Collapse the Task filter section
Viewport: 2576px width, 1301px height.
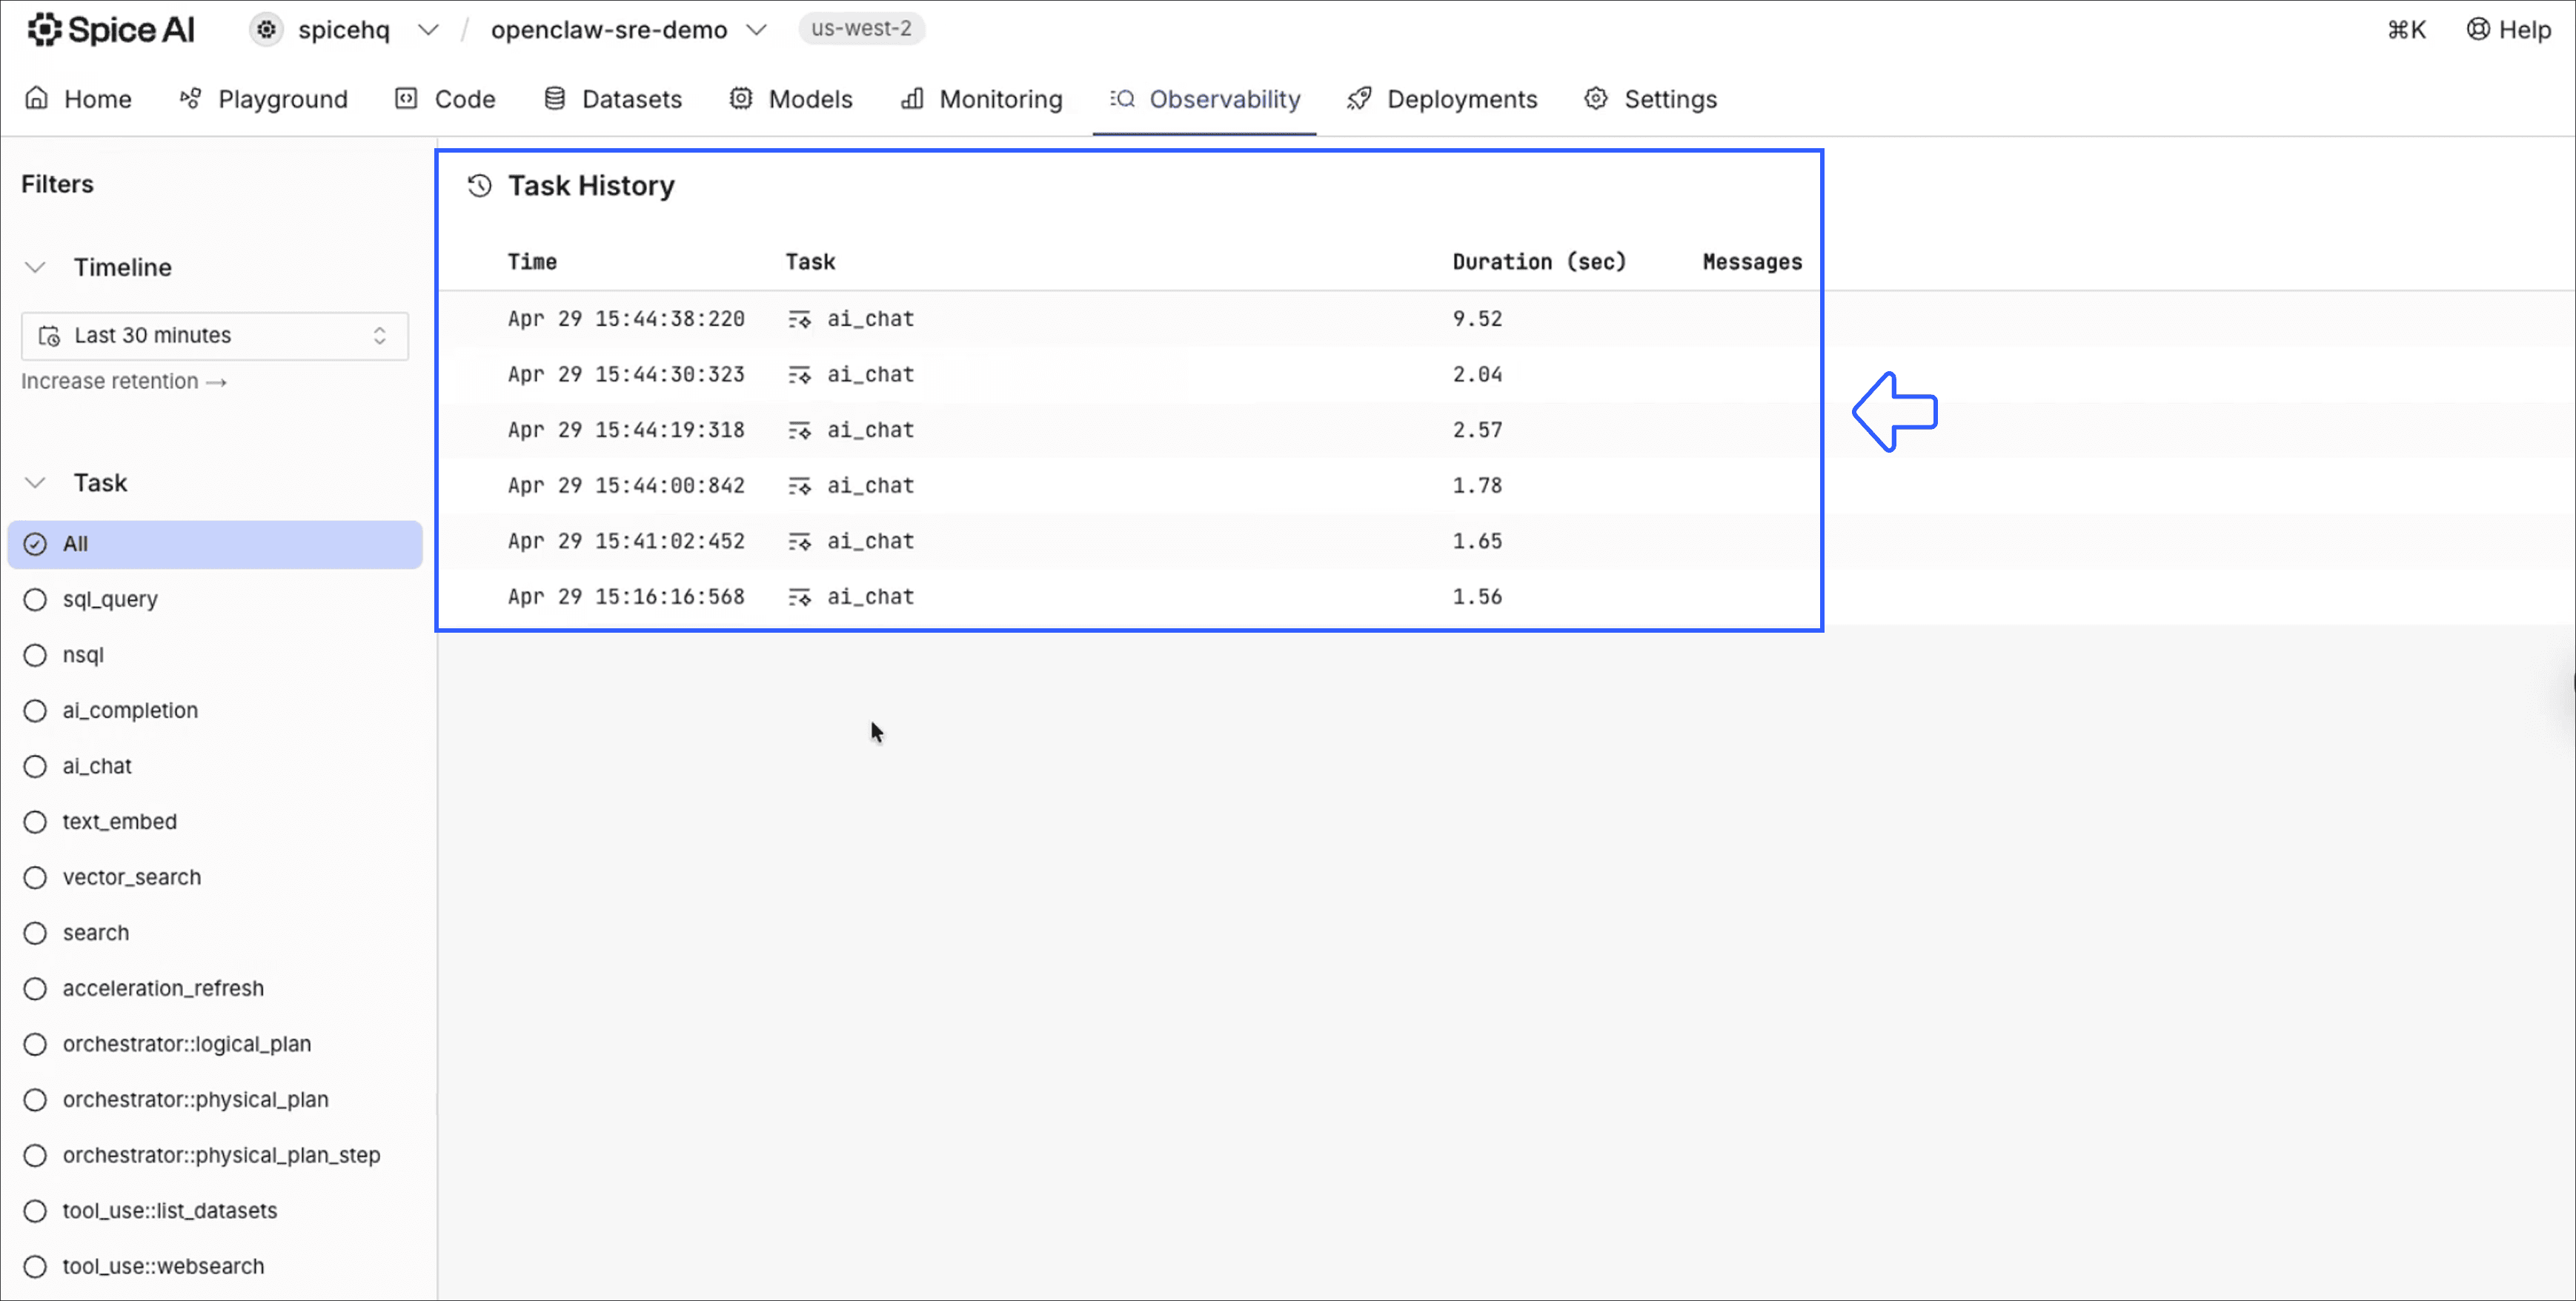(x=35, y=483)
